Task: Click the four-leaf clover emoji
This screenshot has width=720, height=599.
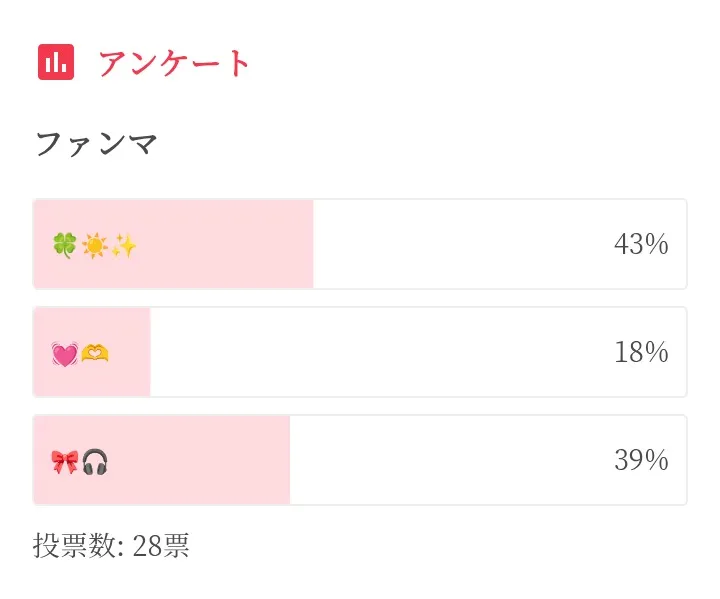Action: 64,245
